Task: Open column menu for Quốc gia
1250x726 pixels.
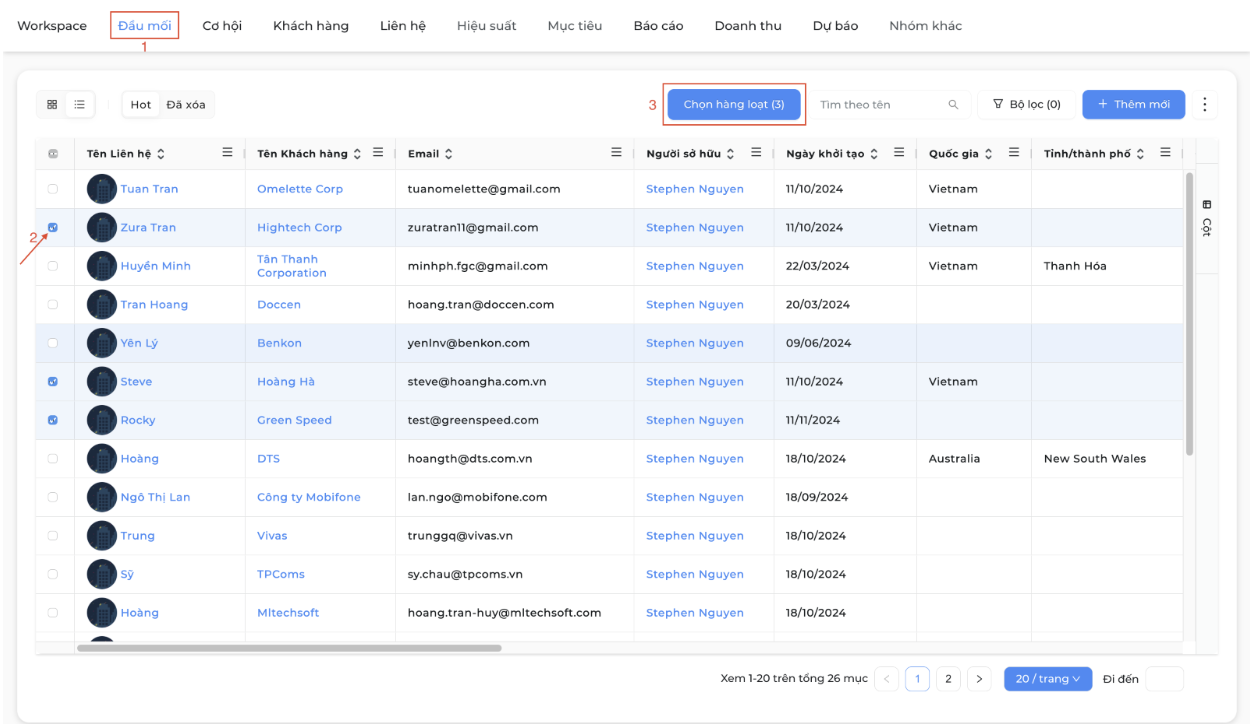Action: tap(1014, 153)
